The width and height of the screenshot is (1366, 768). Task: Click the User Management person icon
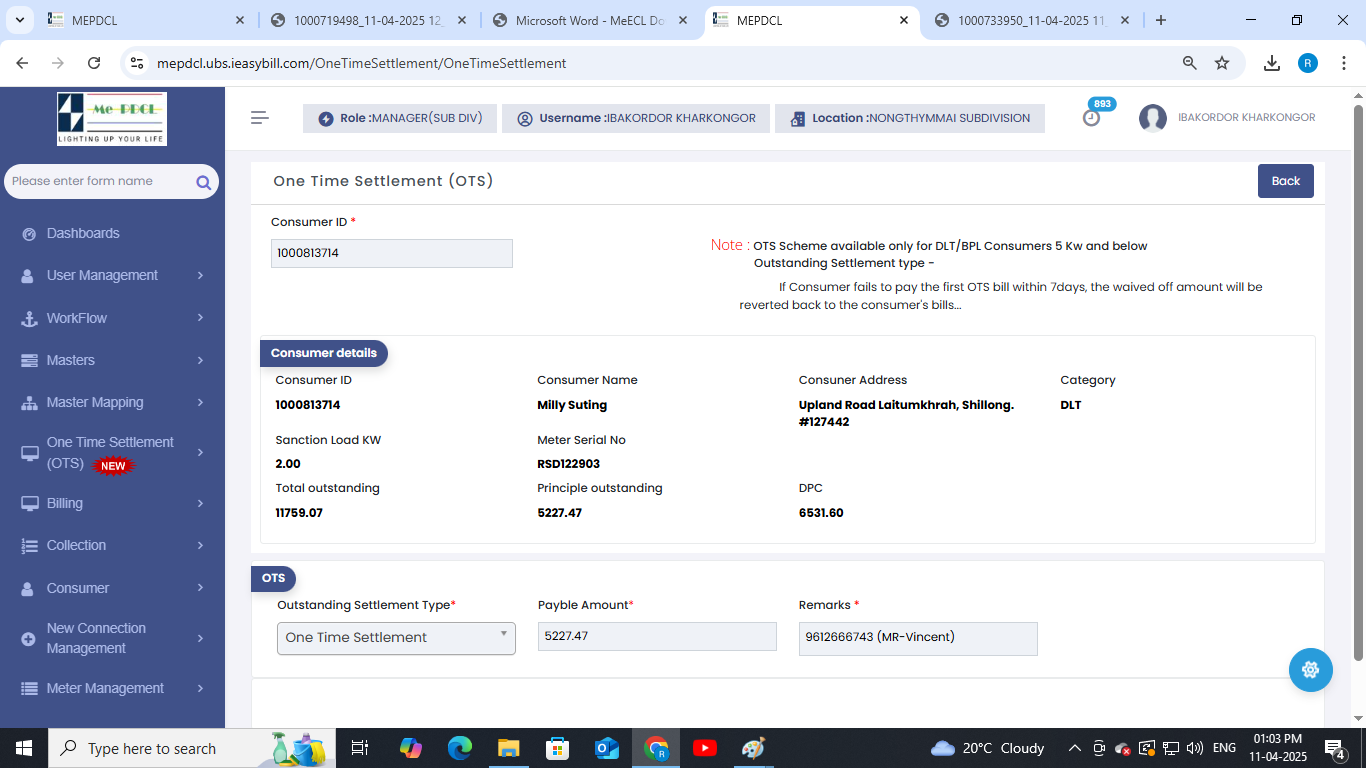[x=28, y=276]
